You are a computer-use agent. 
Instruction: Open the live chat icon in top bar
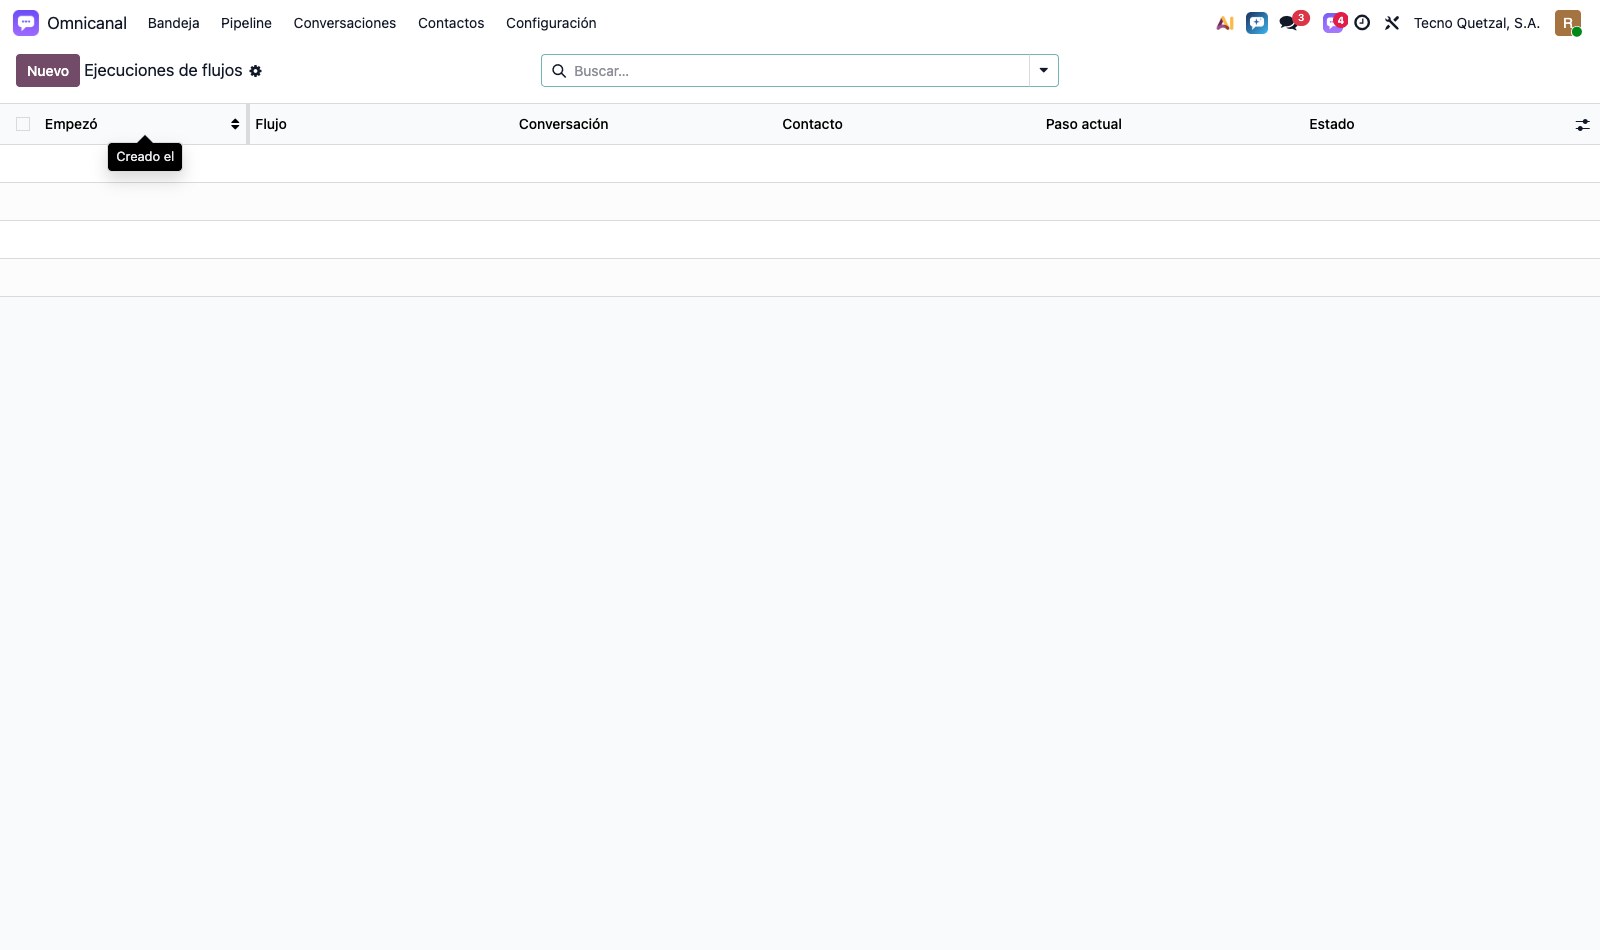[1257, 23]
